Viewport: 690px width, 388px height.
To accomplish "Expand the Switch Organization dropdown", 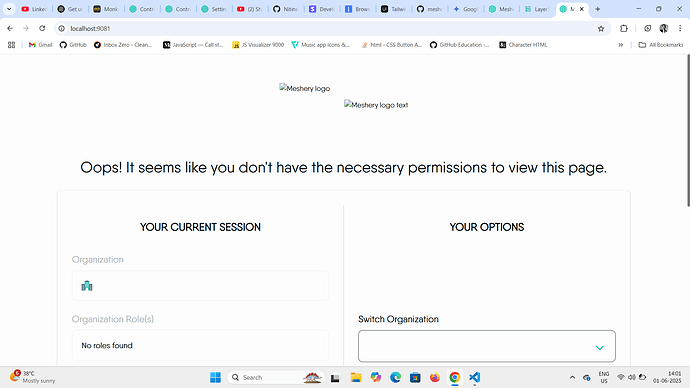I will (x=487, y=346).
